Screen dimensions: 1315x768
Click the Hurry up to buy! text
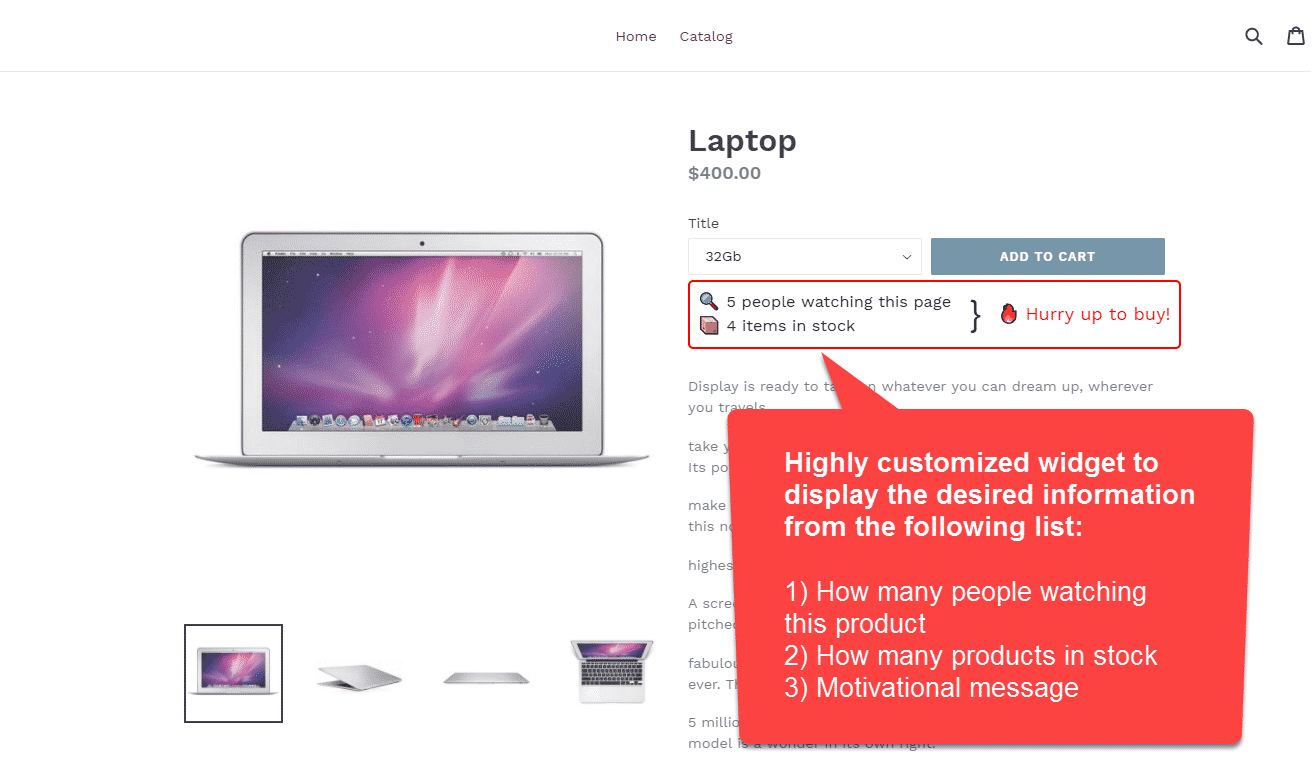(x=1098, y=314)
